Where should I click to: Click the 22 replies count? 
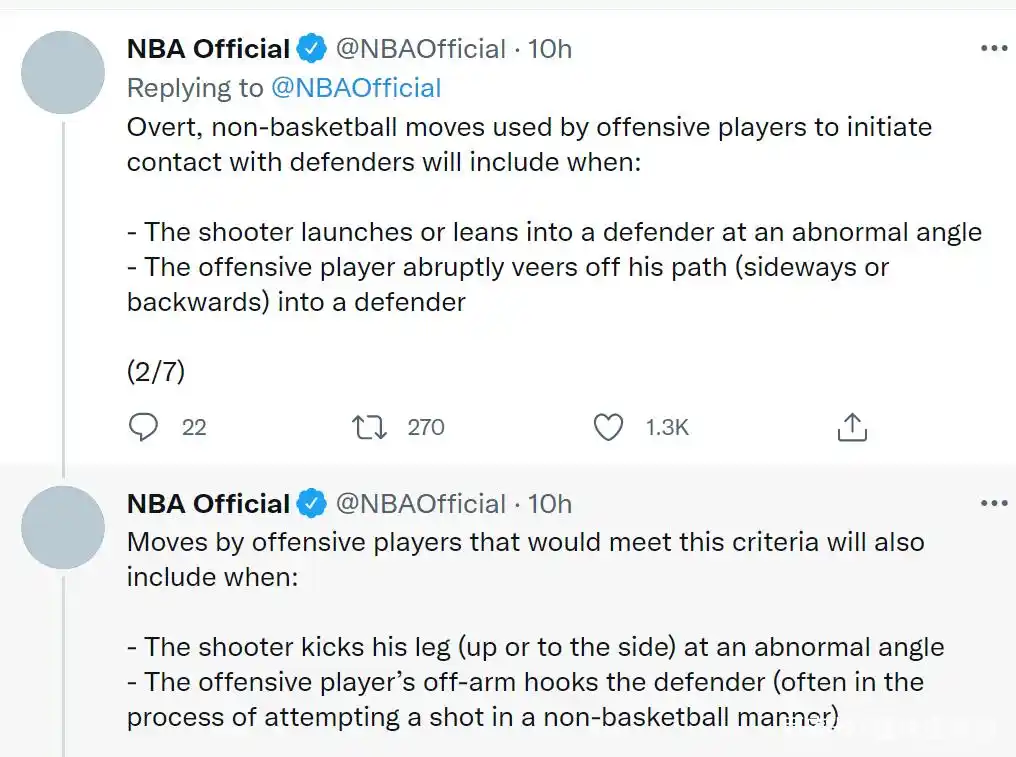coord(194,428)
